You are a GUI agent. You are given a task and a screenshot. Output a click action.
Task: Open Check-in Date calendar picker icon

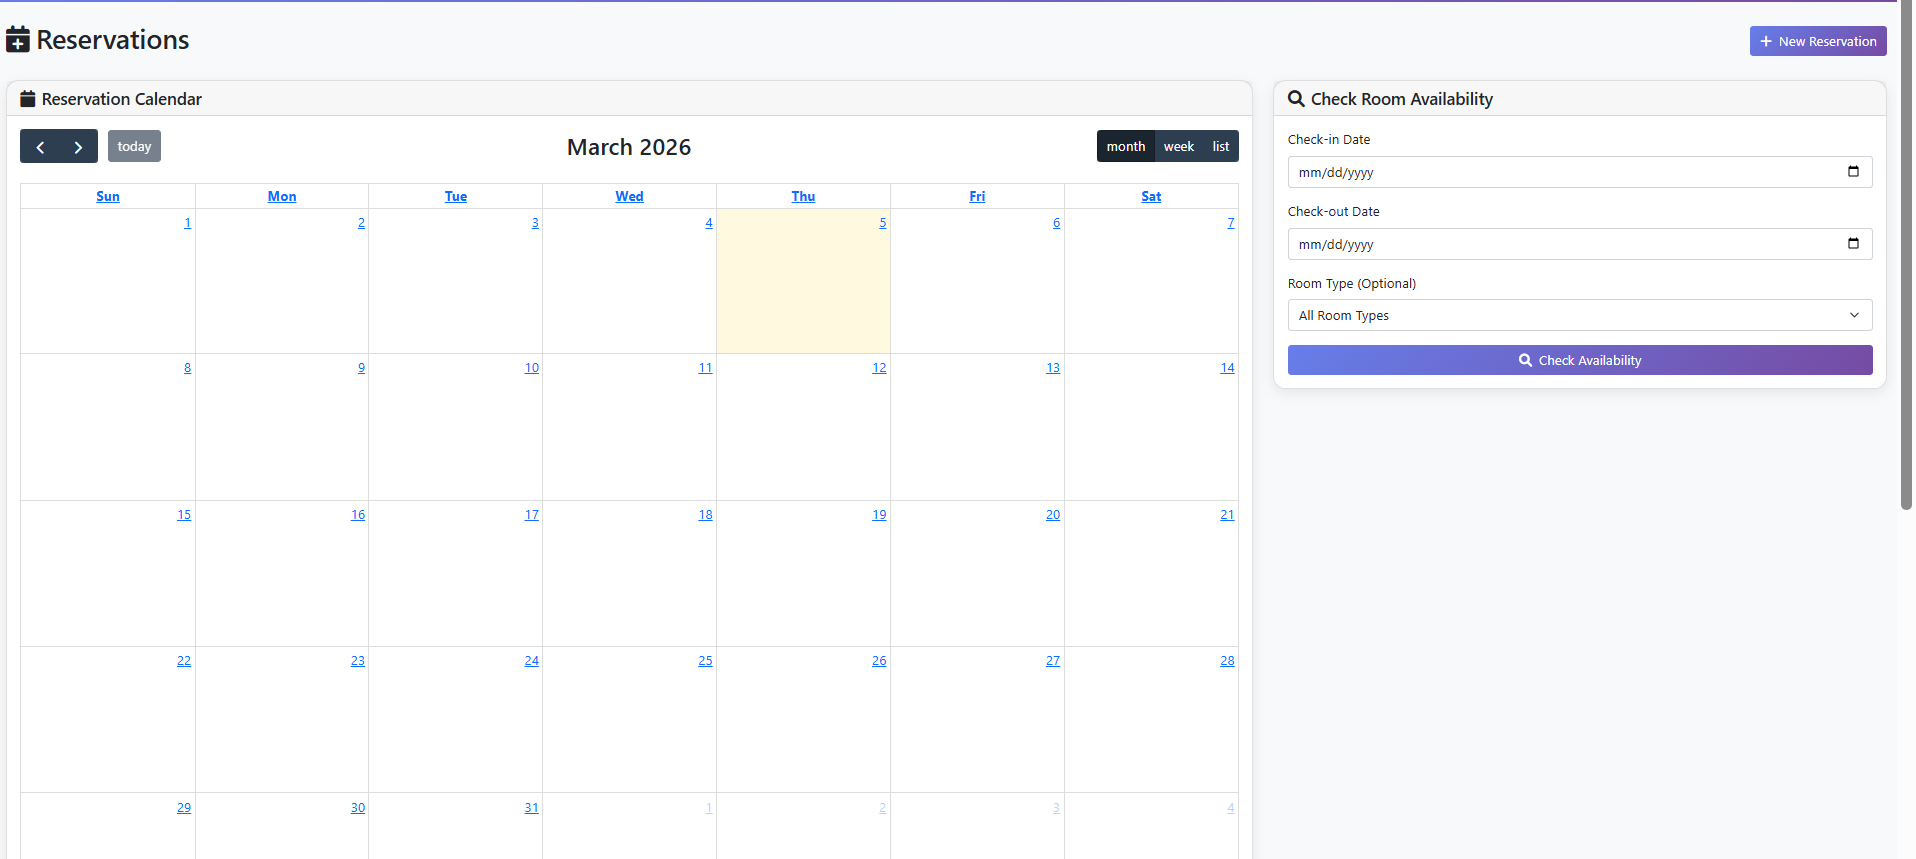click(x=1853, y=172)
